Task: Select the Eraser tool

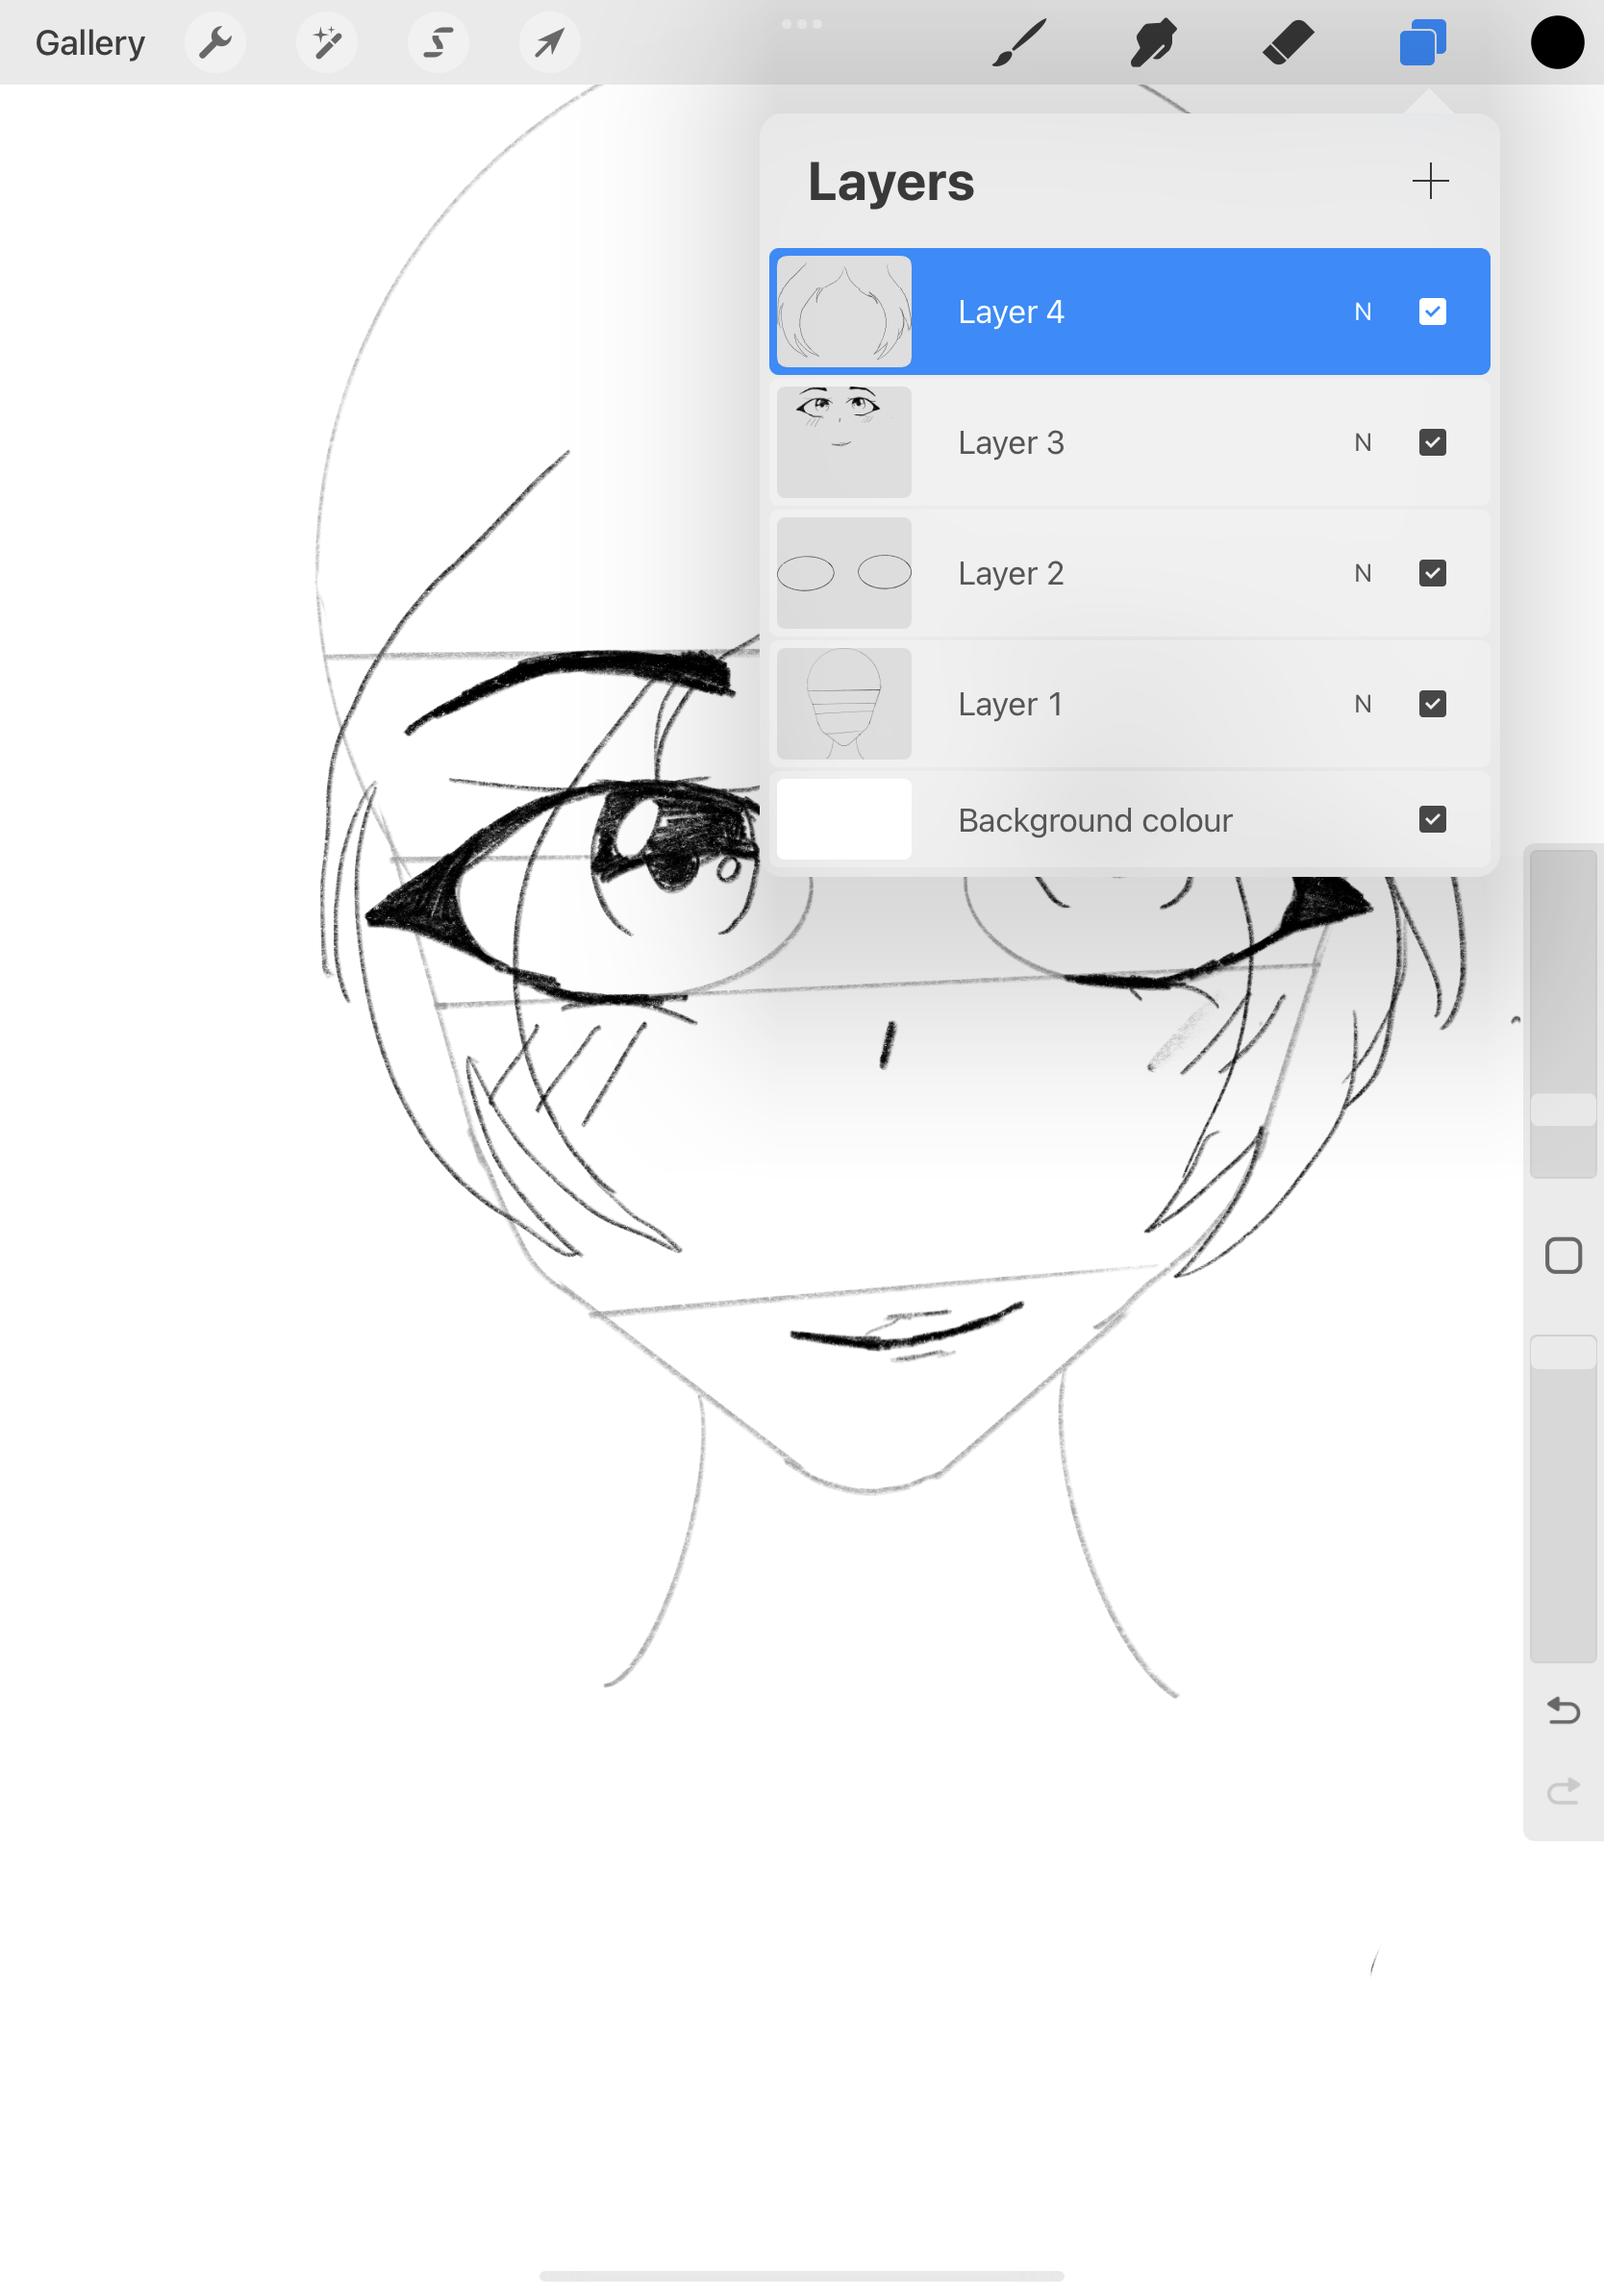Action: click(x=1288, y=42)
